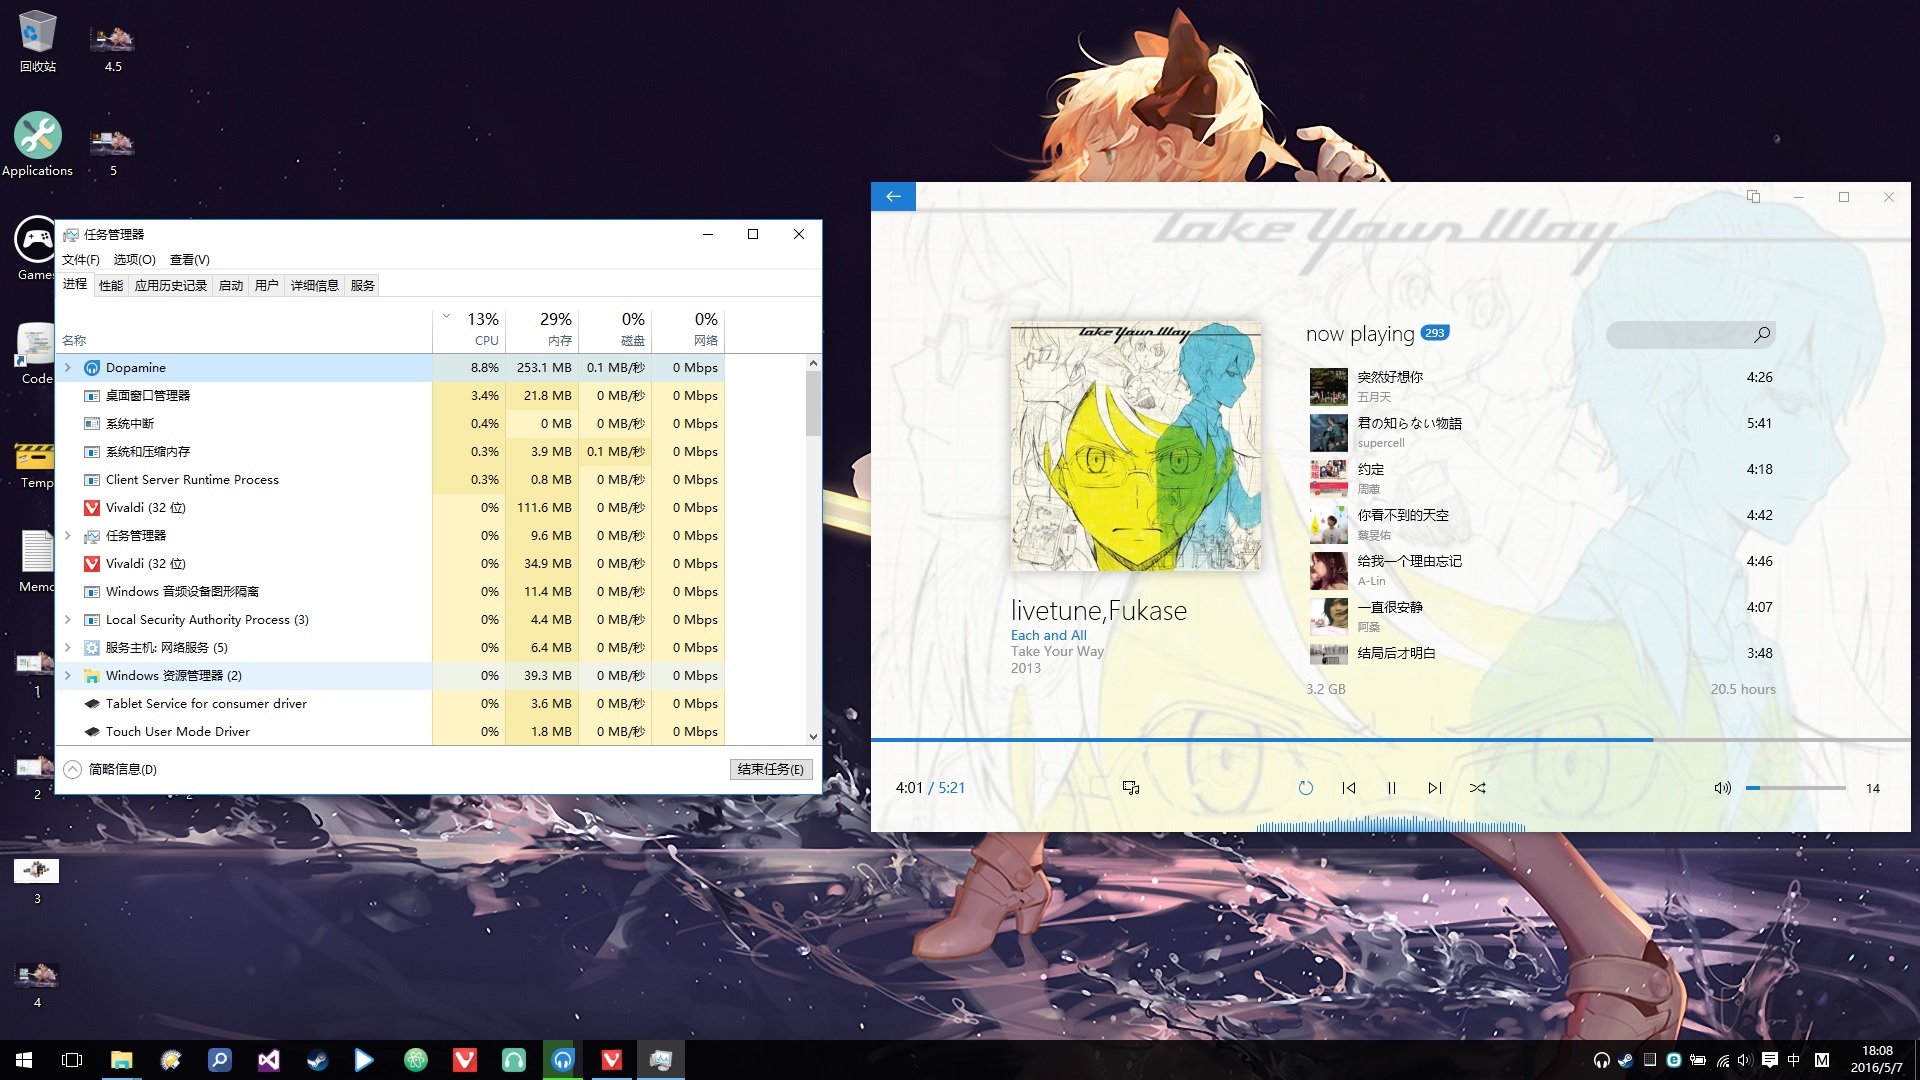
Task: Select song 约定 in now playing list
Action: point(1370,470)
